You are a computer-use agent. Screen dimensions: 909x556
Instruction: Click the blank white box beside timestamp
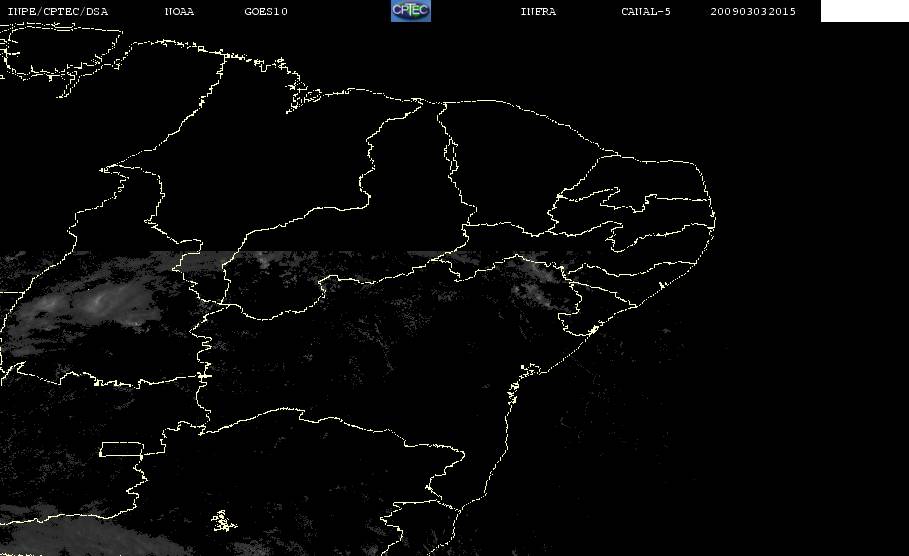[x=864, y=10]
